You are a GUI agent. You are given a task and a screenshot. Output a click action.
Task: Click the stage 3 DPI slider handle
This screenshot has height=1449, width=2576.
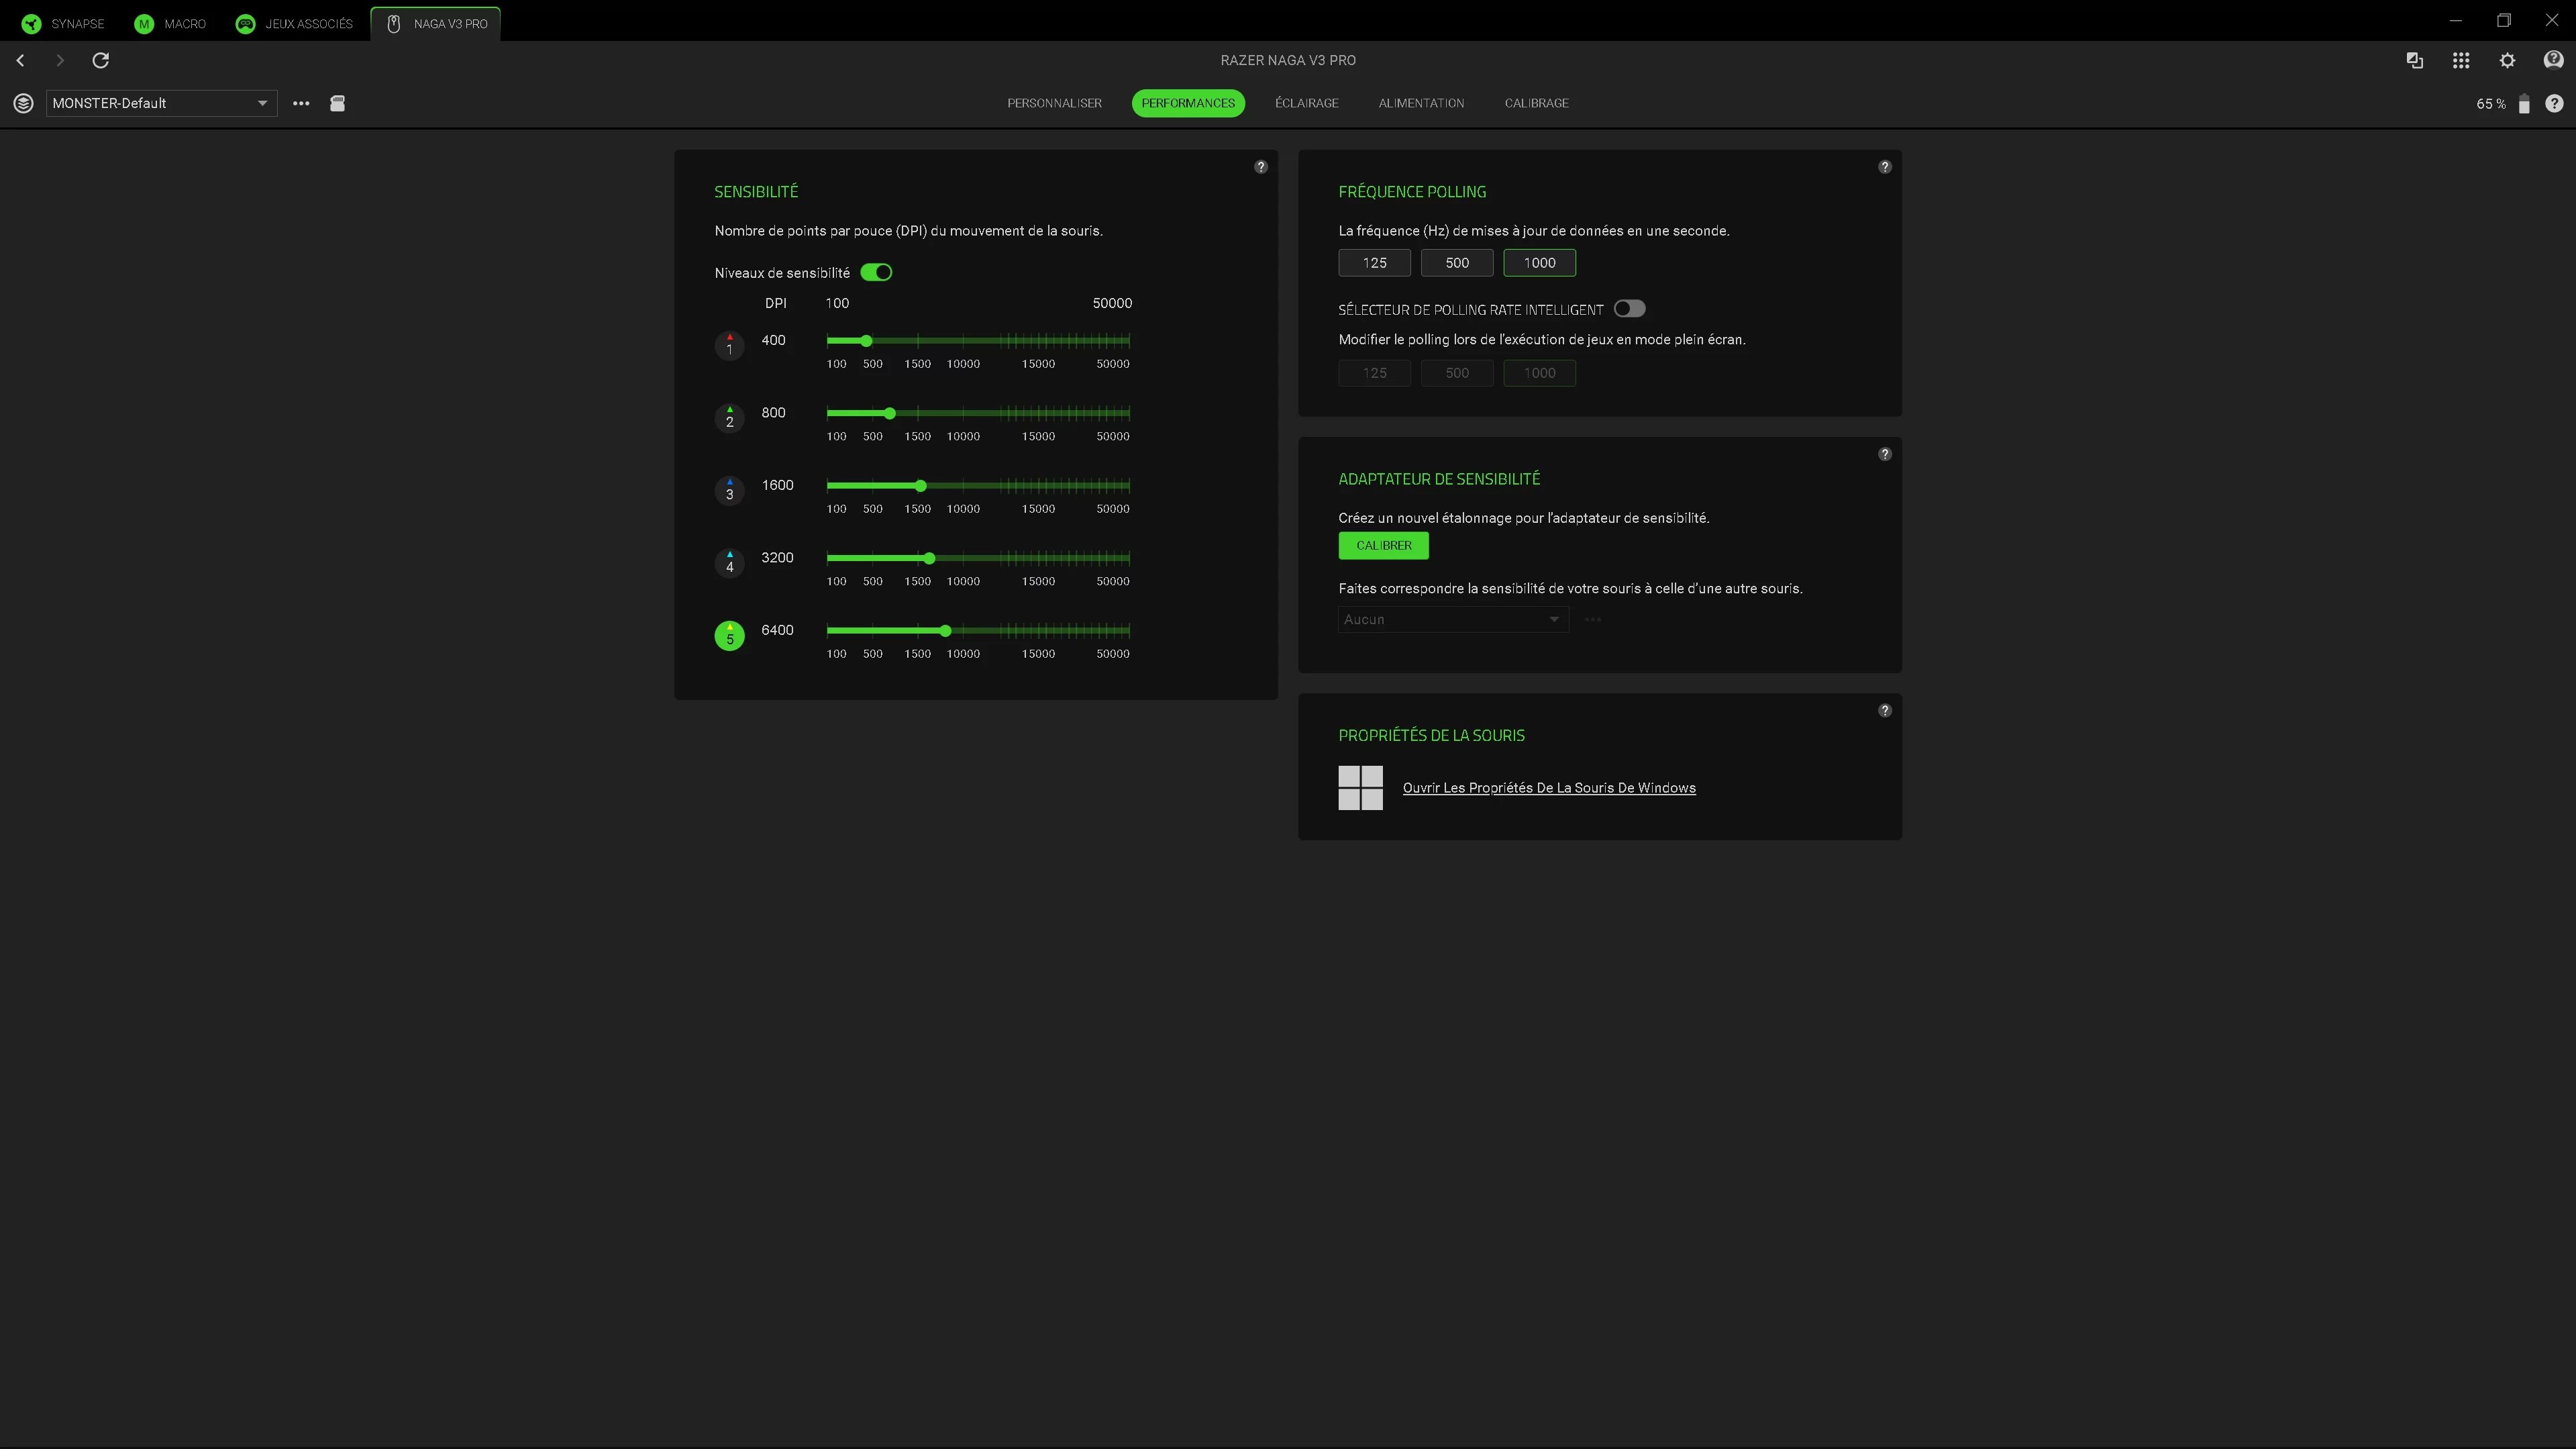pos(921,486)
